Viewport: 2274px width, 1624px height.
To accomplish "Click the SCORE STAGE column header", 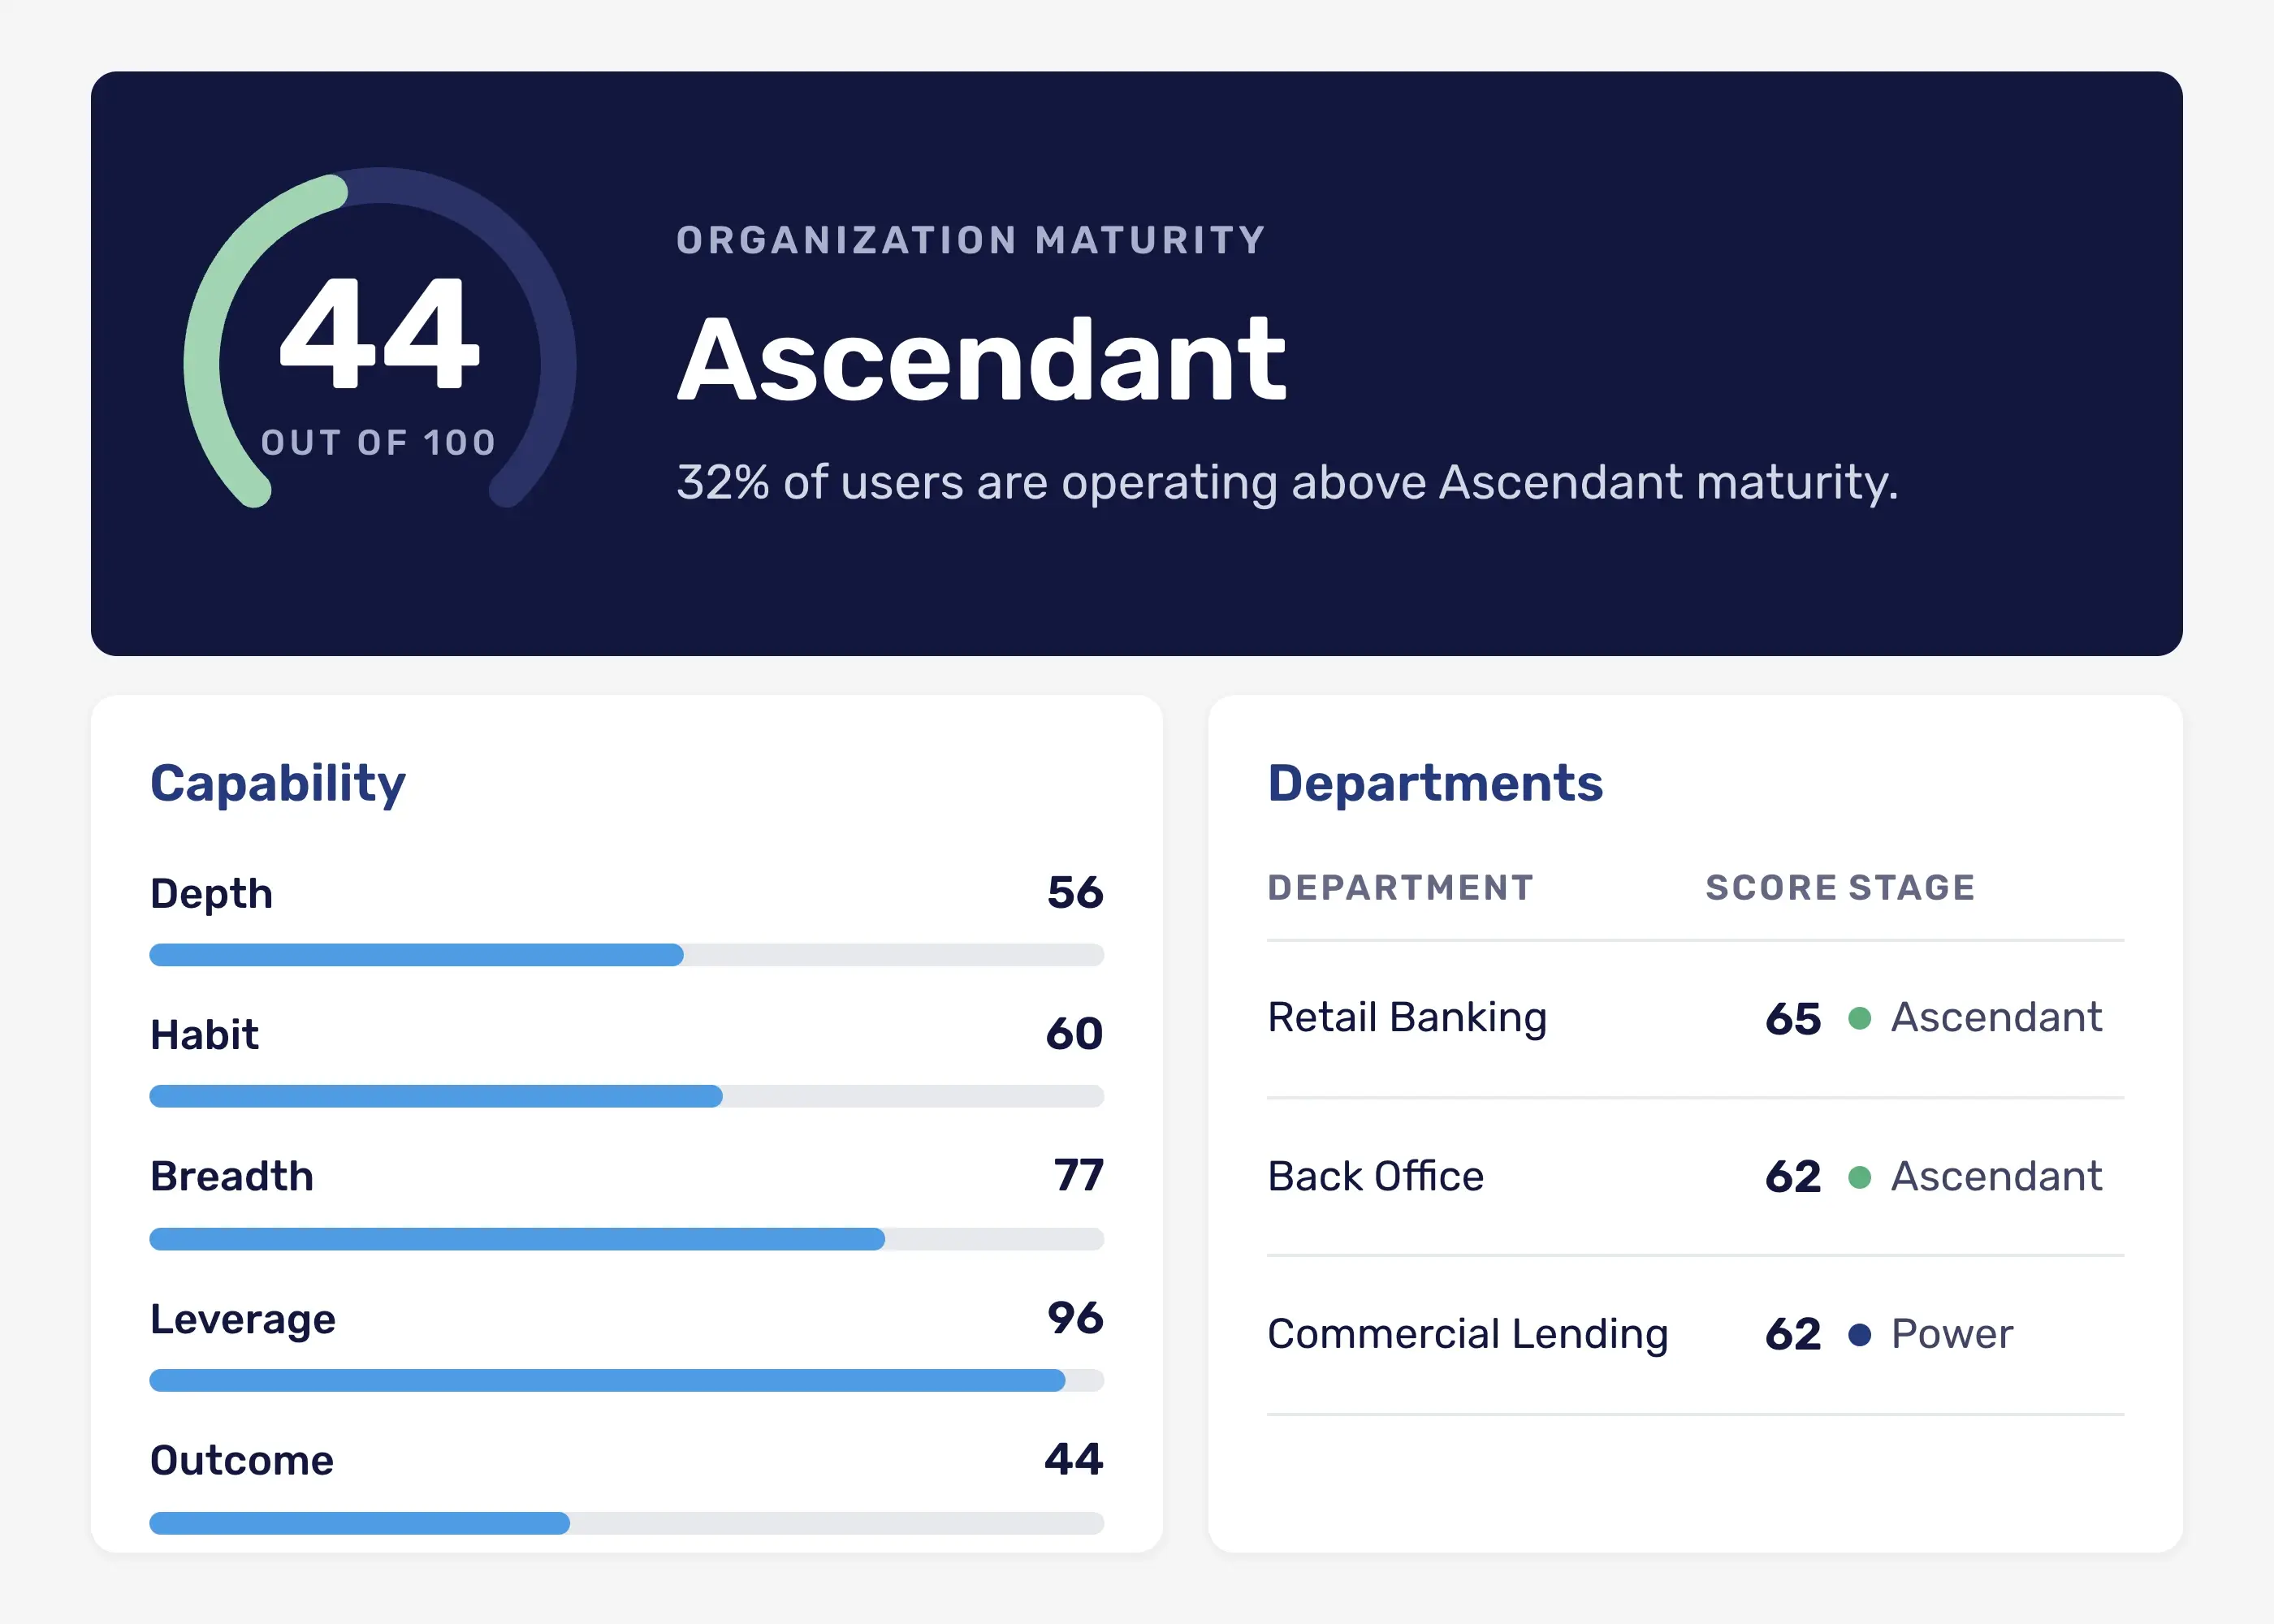I will tap(1840, 888).
